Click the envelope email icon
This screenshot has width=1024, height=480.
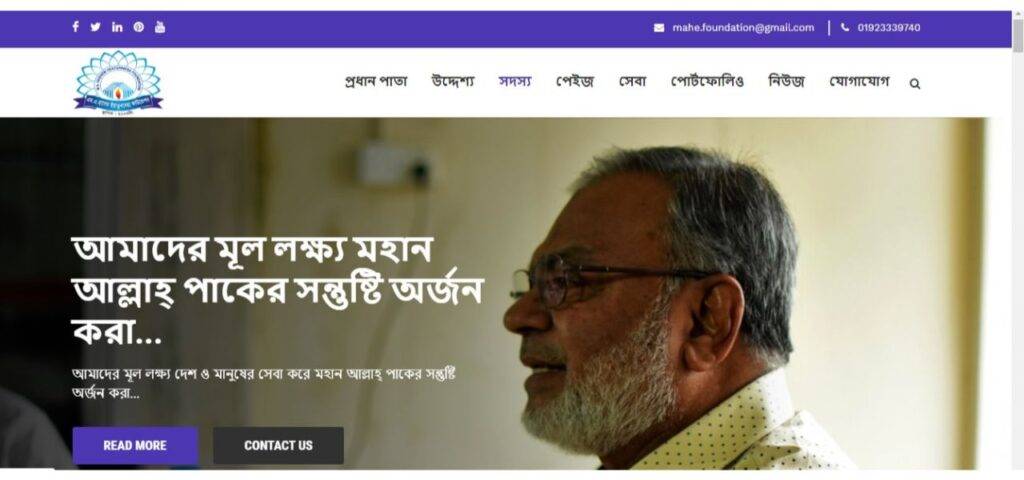[659, 28]
